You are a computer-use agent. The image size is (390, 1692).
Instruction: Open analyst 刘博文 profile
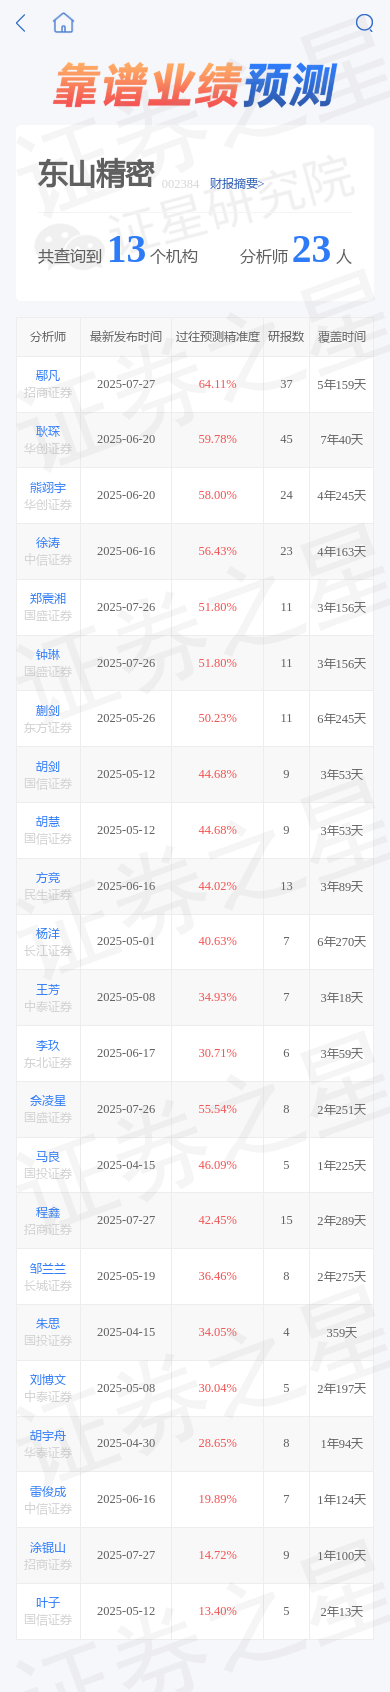coord(48,1379)
